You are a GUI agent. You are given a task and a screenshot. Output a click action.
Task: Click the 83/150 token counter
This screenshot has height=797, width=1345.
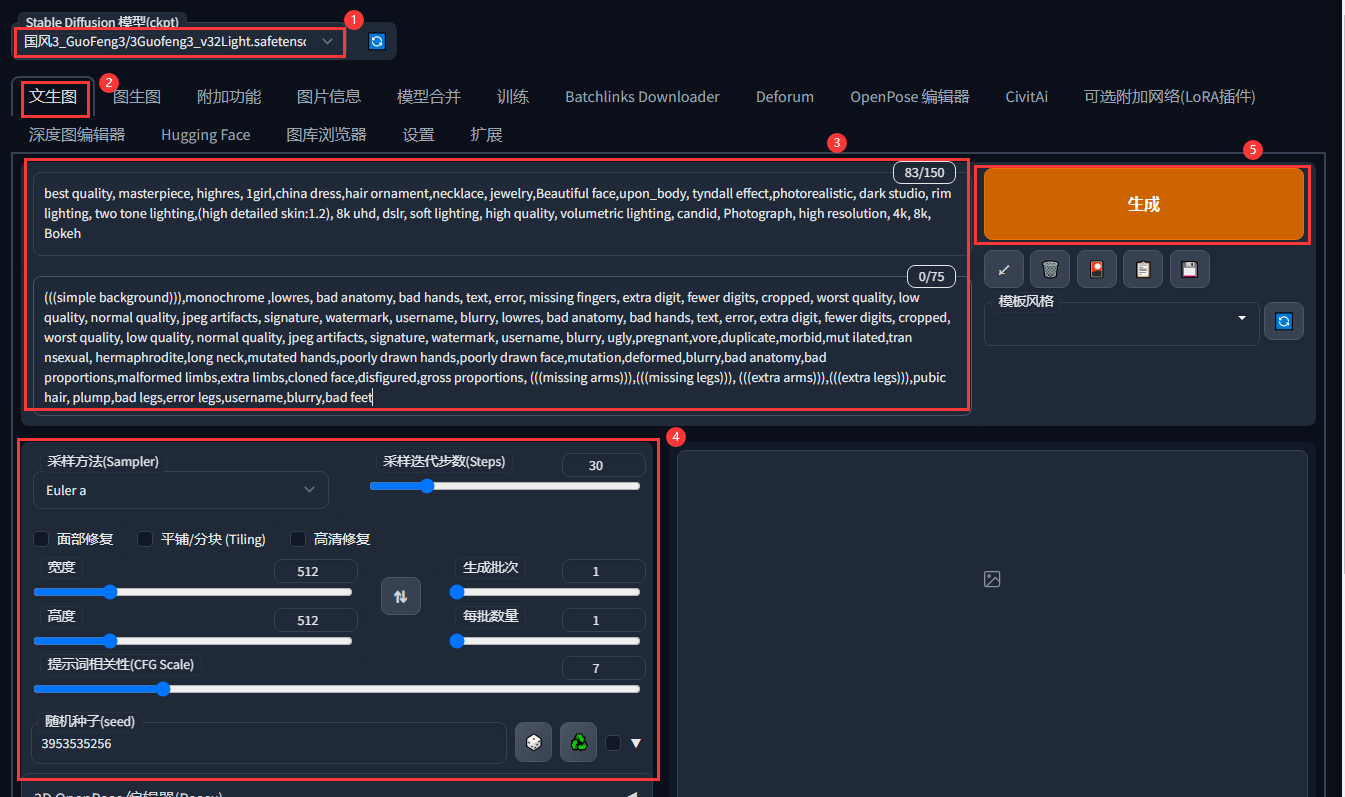click(x=924, y=172)
